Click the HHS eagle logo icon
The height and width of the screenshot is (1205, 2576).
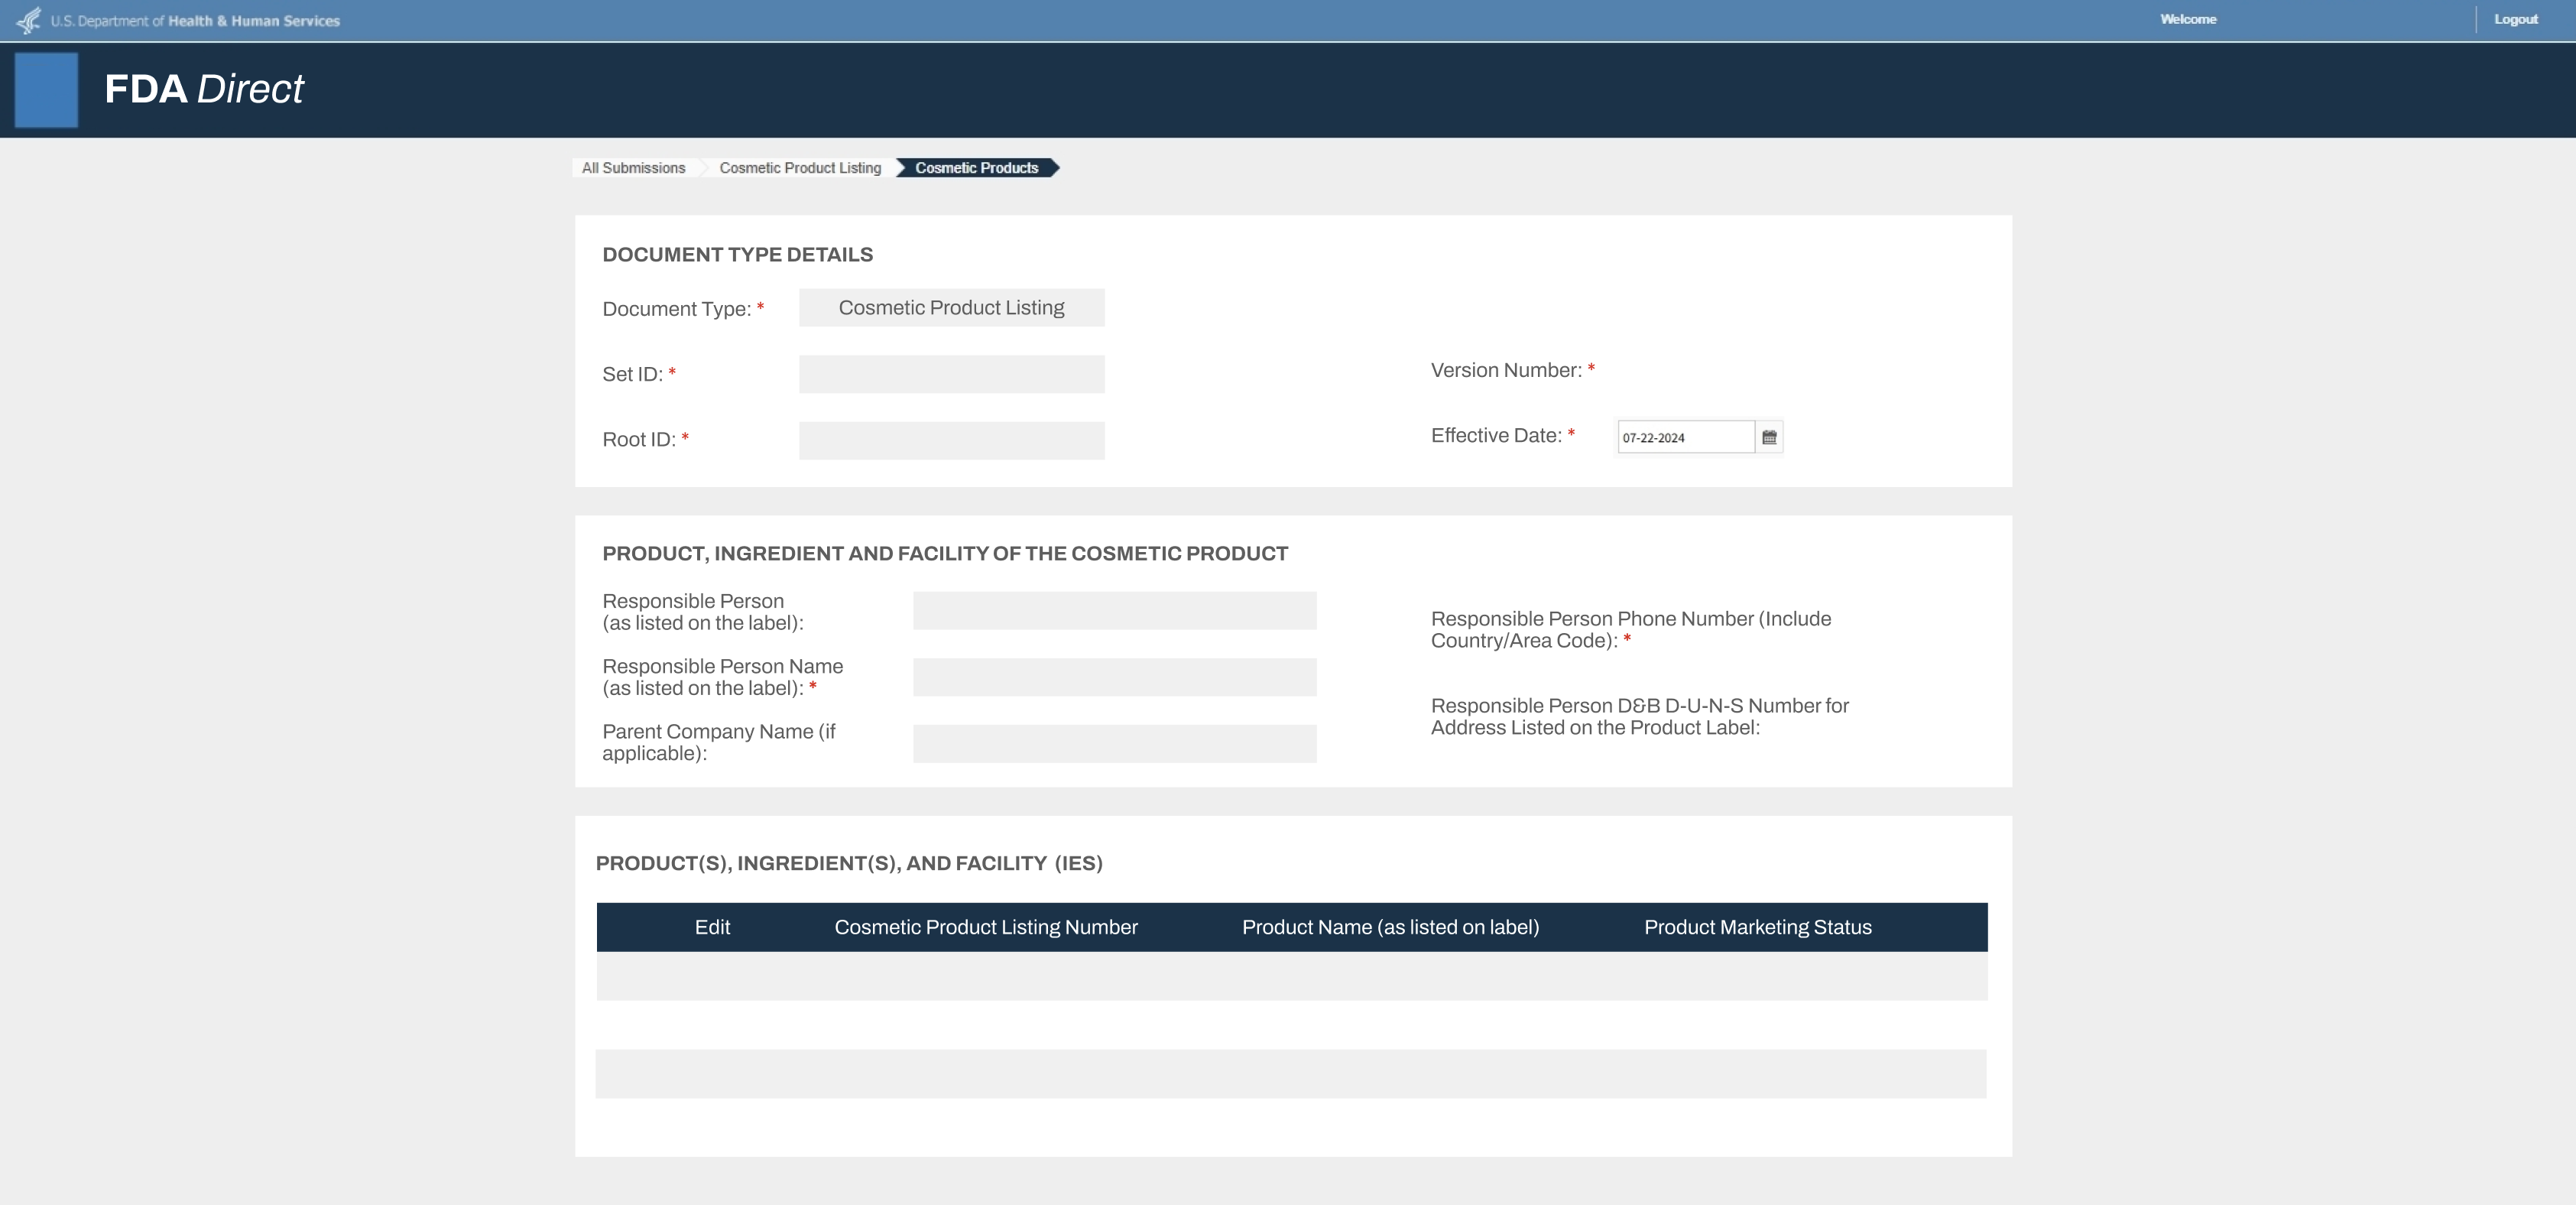(x=29, y=20)
